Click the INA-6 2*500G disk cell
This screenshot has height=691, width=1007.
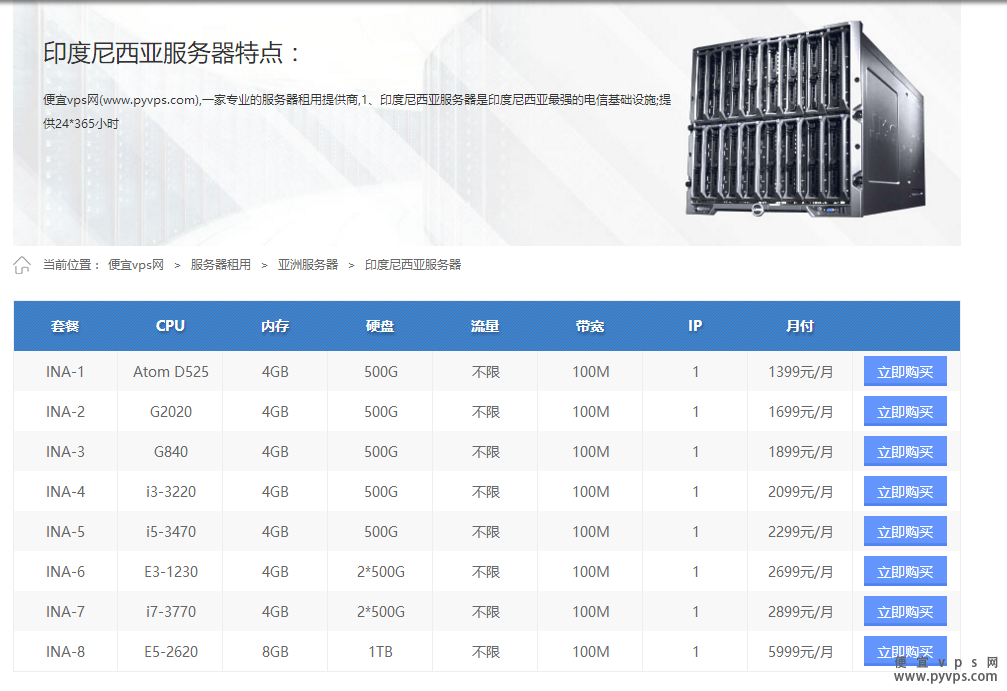pyautogui.click(x=381, y=572)
